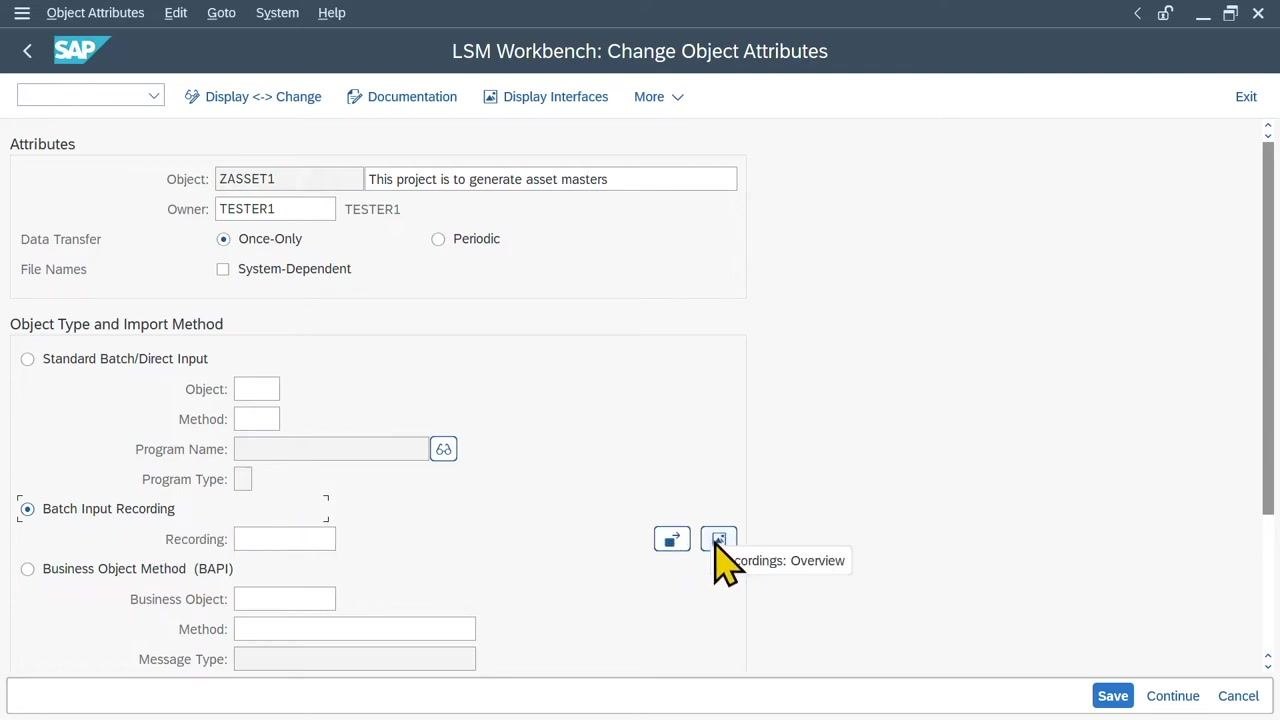The width and height of the screenshot is (1280, 720).
Task: Click the Cancel button
Action: tap(1238, 696)
